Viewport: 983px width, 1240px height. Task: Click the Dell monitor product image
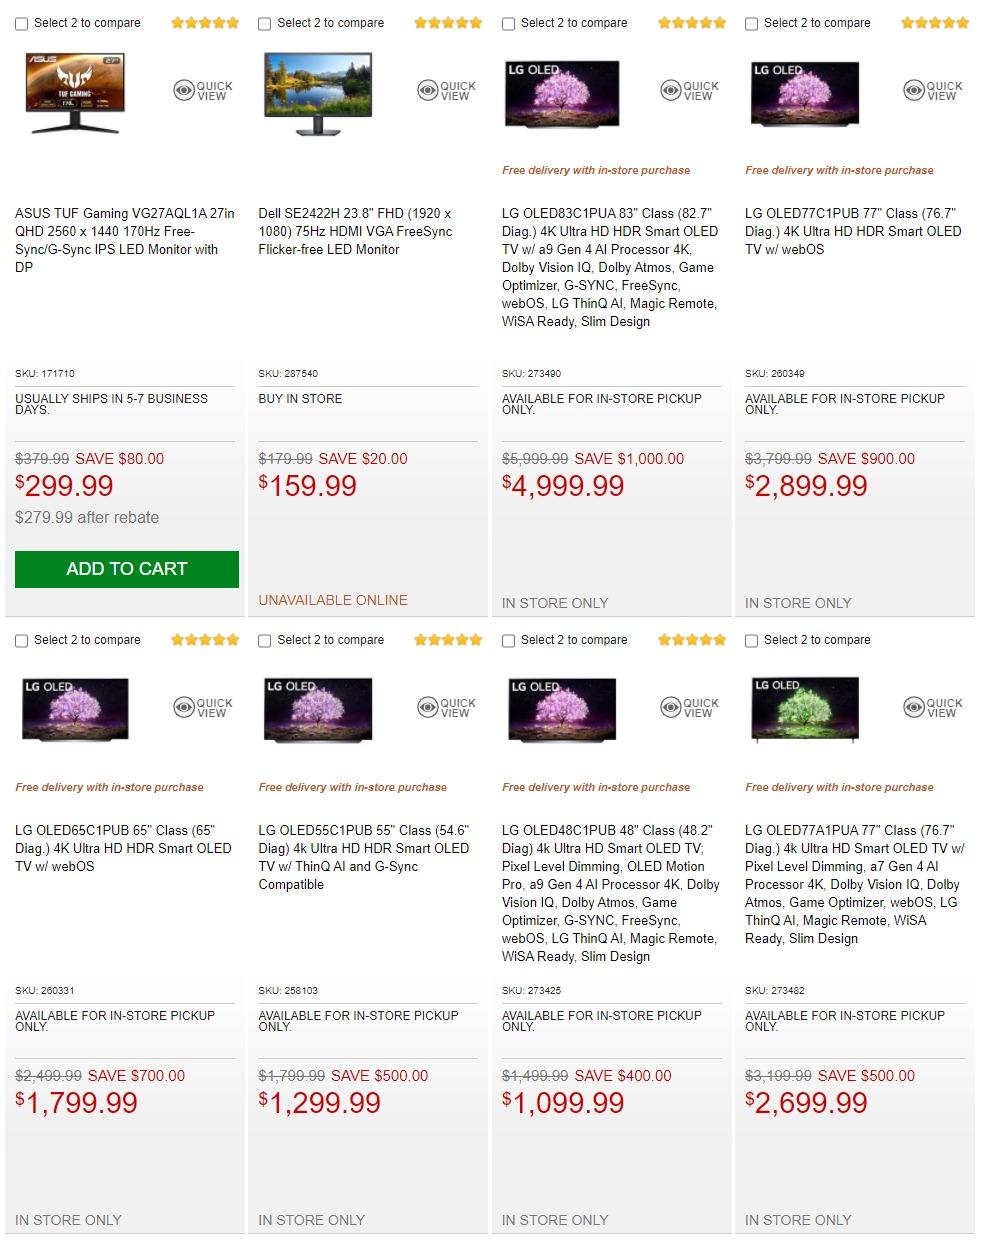pos(317,92)
